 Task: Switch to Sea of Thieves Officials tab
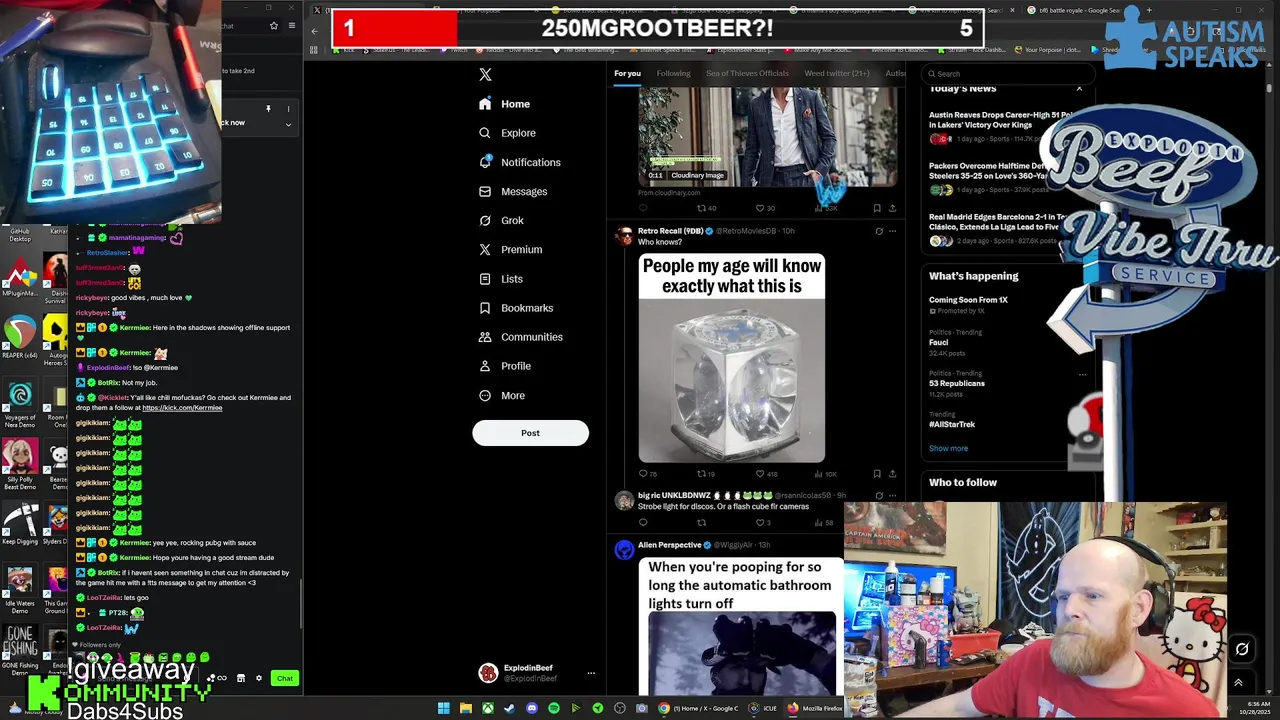tap(747, 73)
